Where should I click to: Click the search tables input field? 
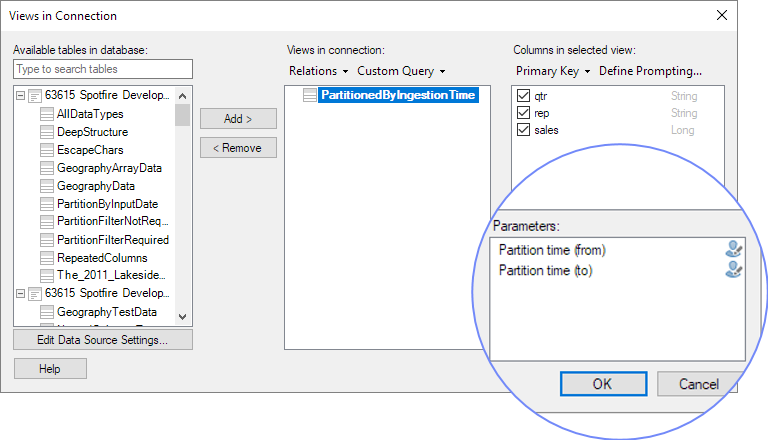pyautogui.click(x=103, y=69)
